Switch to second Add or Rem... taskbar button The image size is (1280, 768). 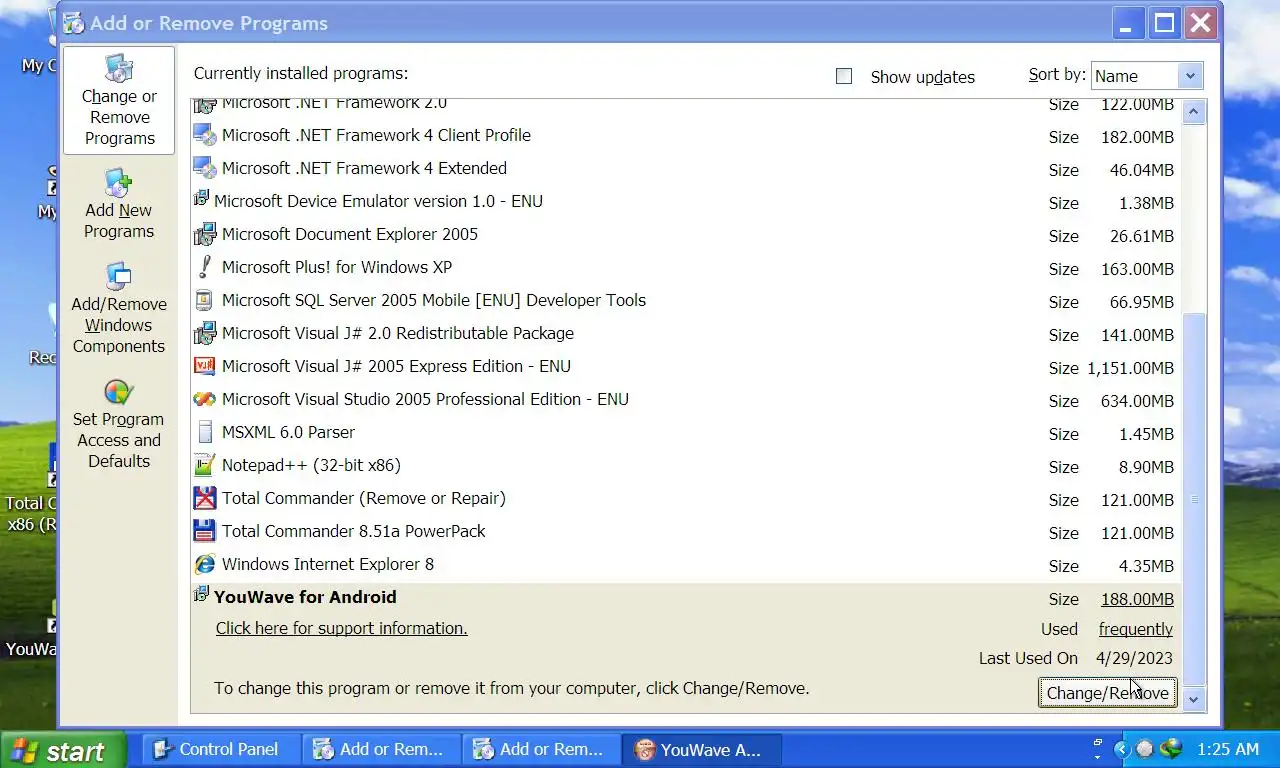(541, 749)
